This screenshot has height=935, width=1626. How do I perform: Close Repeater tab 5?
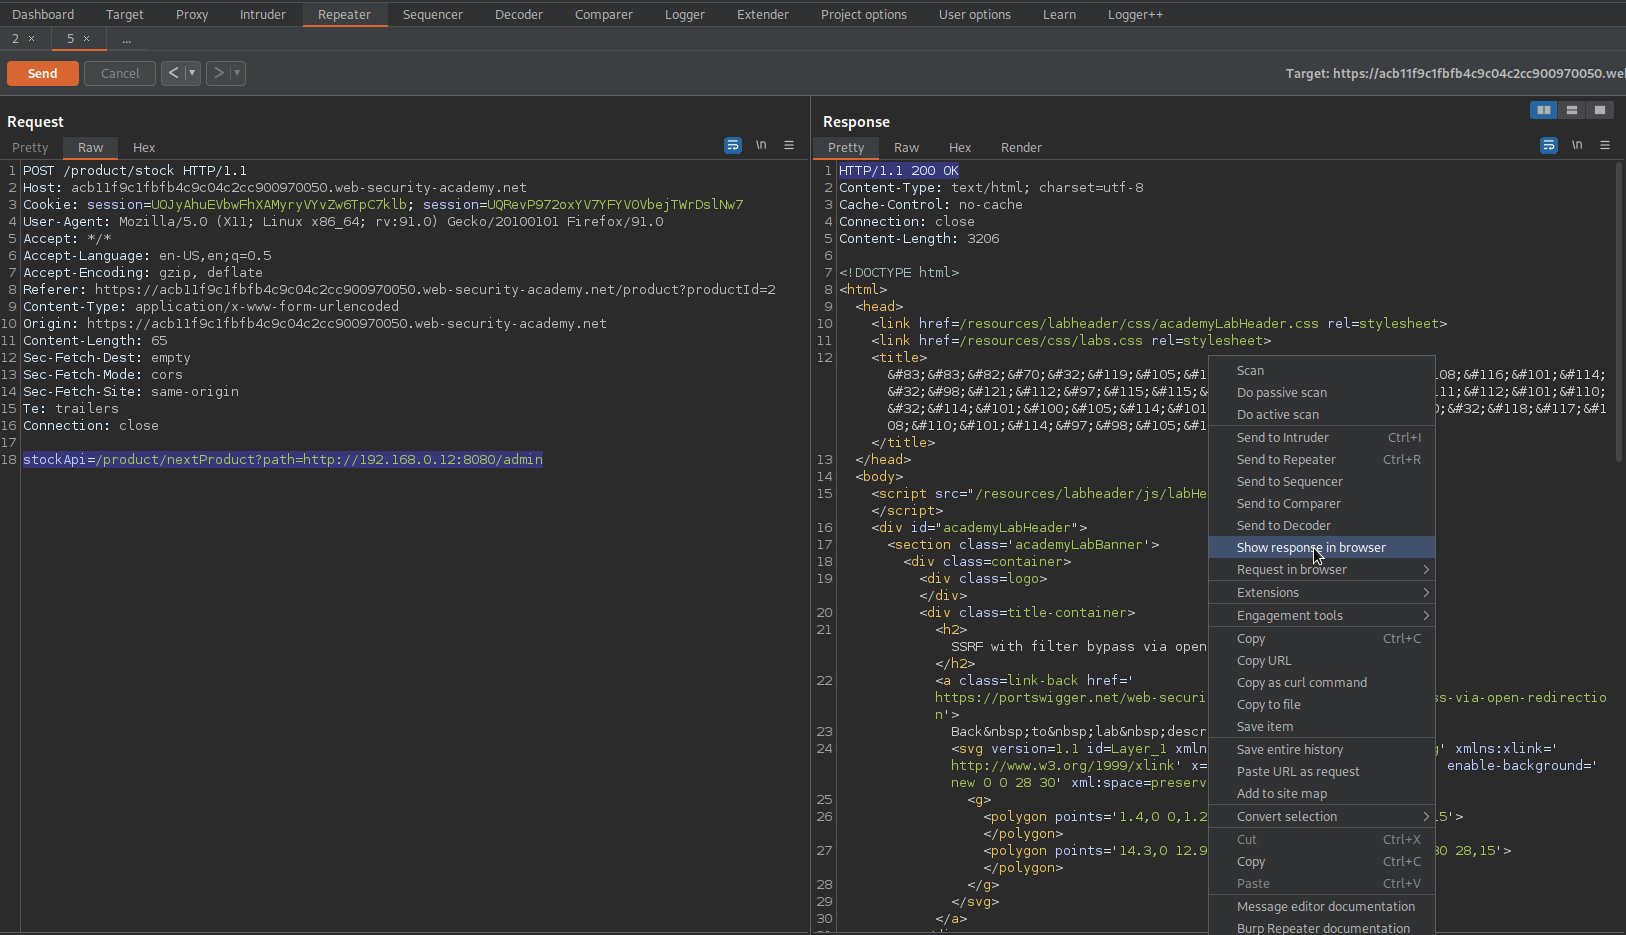coord(87,39)
